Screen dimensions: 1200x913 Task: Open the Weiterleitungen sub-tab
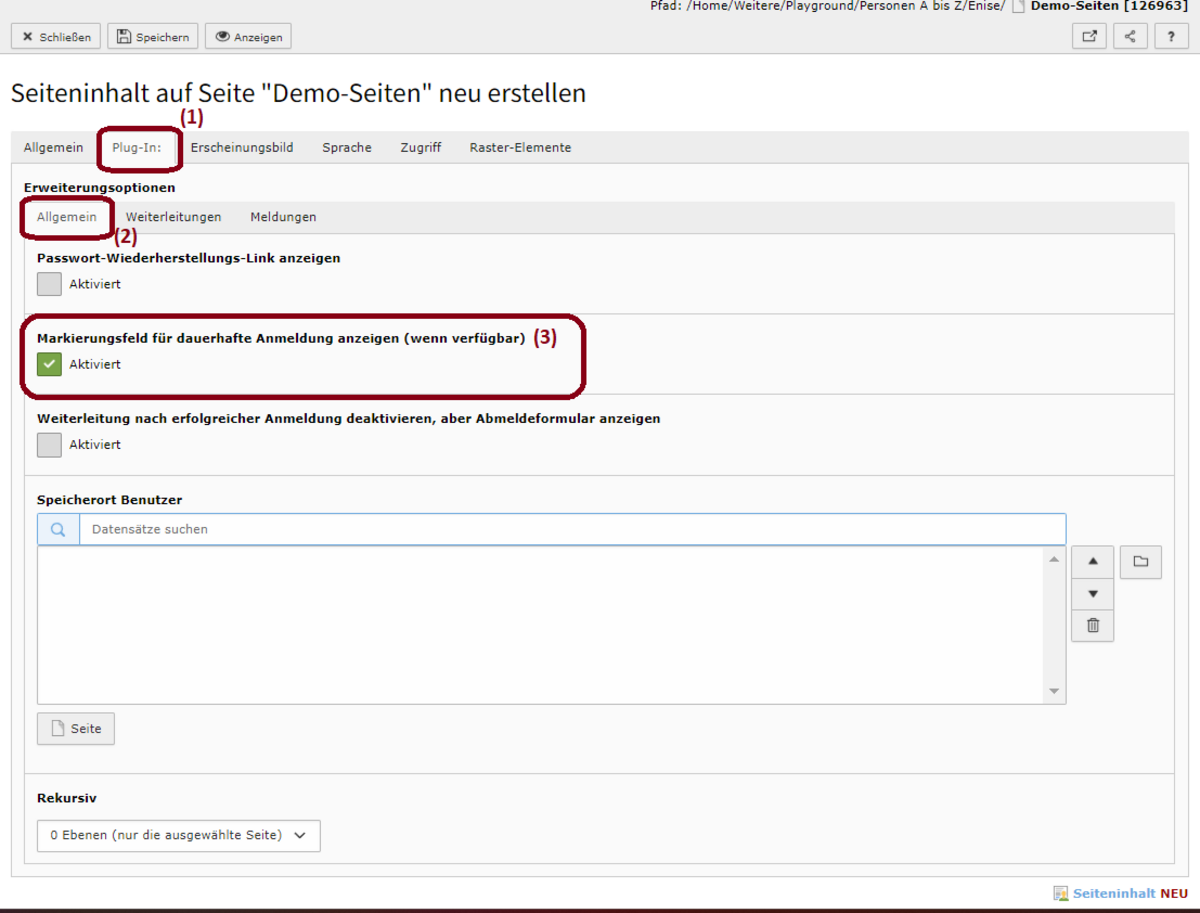(x=174, y=217)
